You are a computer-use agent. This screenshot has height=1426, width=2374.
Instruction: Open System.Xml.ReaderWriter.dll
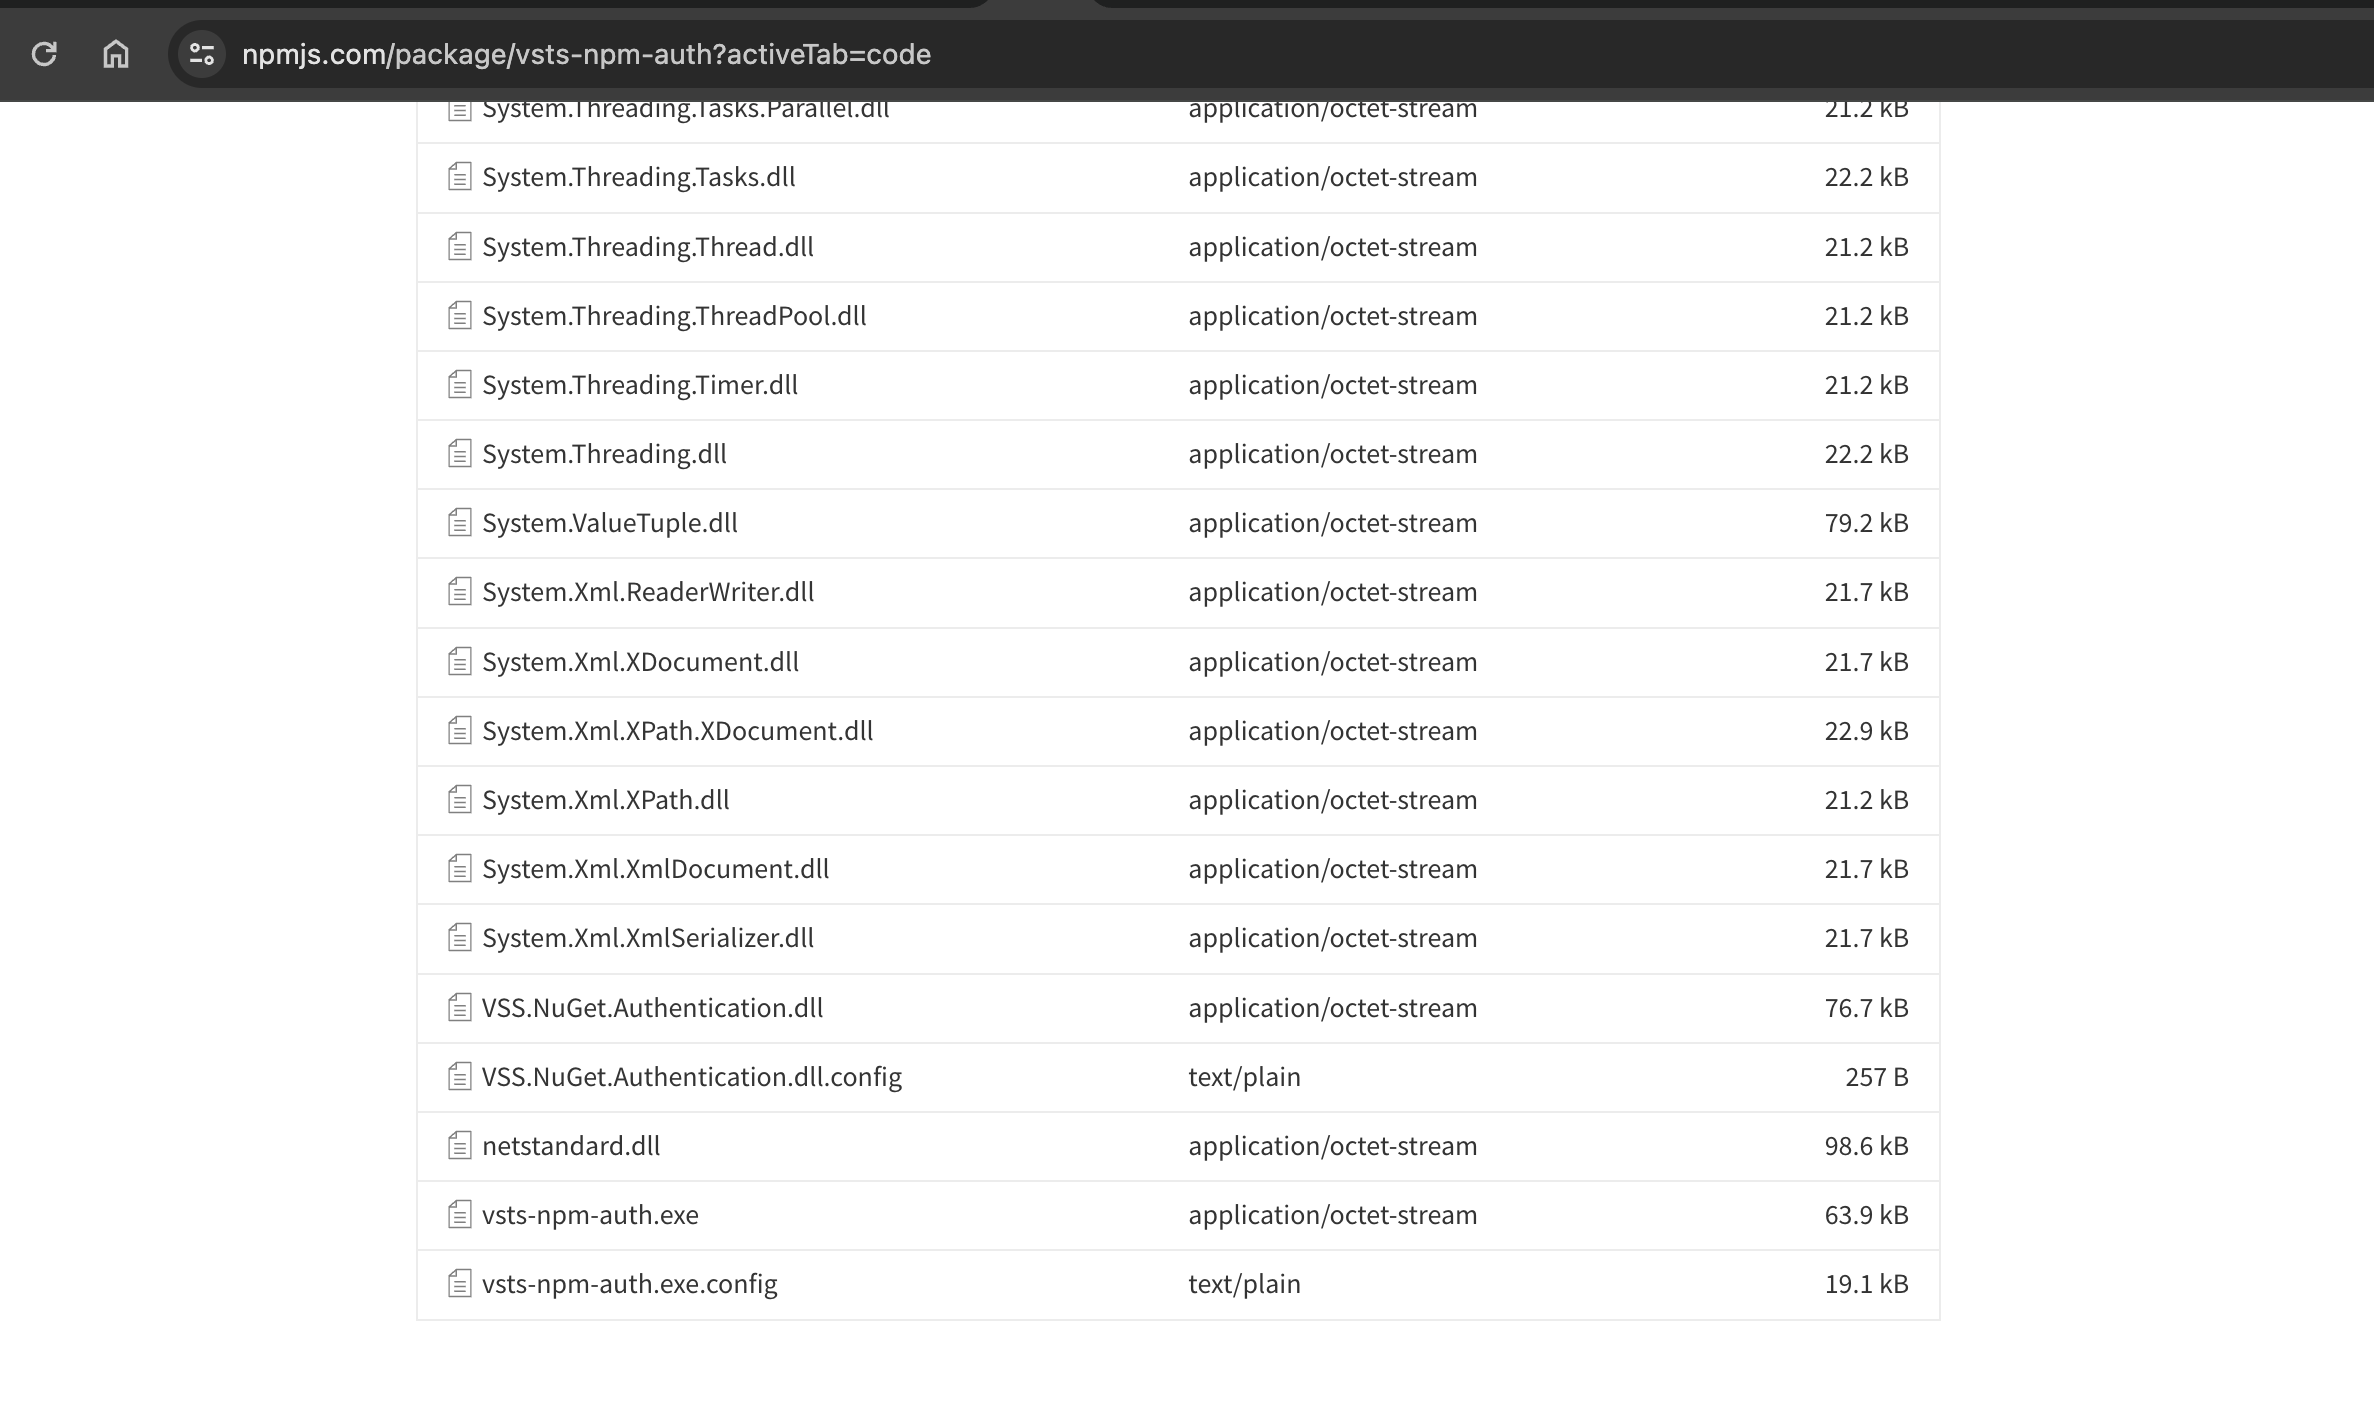pyautogui.click(x=648, y=591)
